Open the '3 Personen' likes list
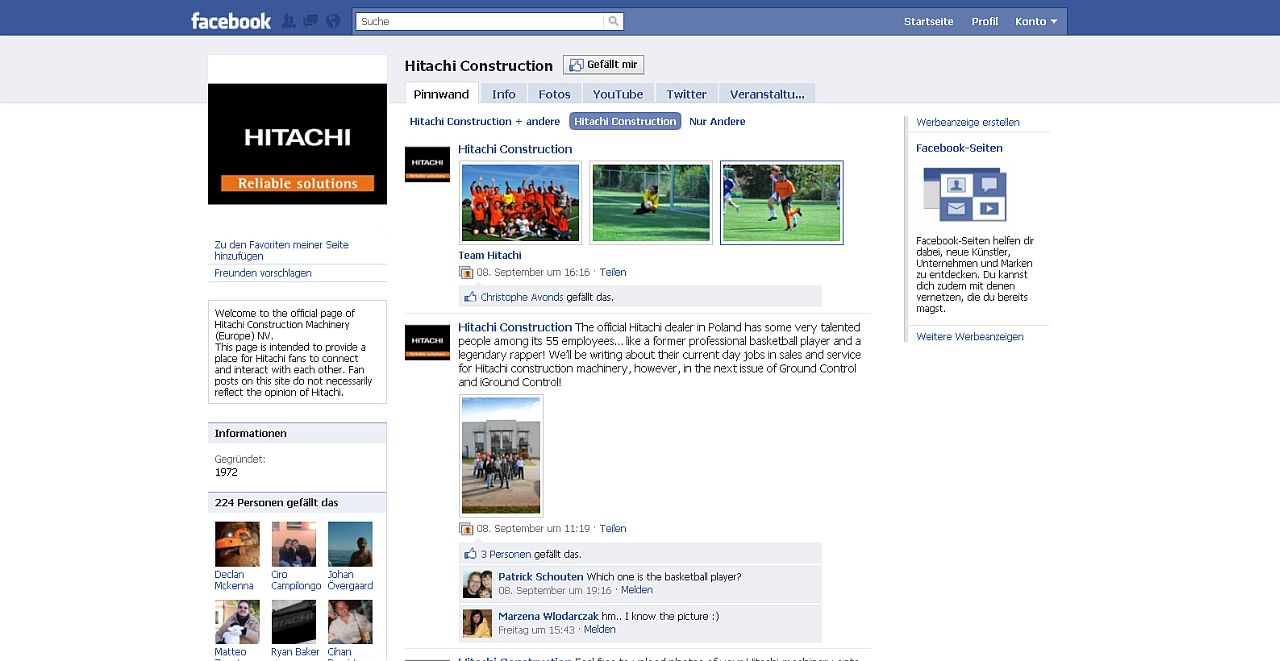 pos(506,554)
